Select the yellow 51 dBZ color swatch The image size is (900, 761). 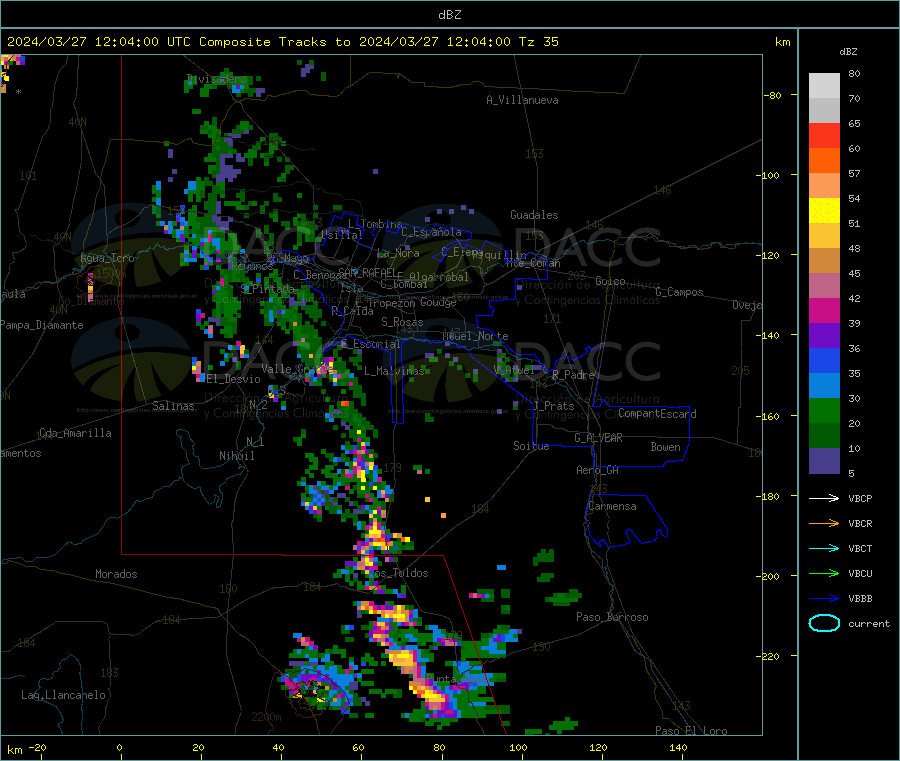pyautogui.click(x=824, y=211)
